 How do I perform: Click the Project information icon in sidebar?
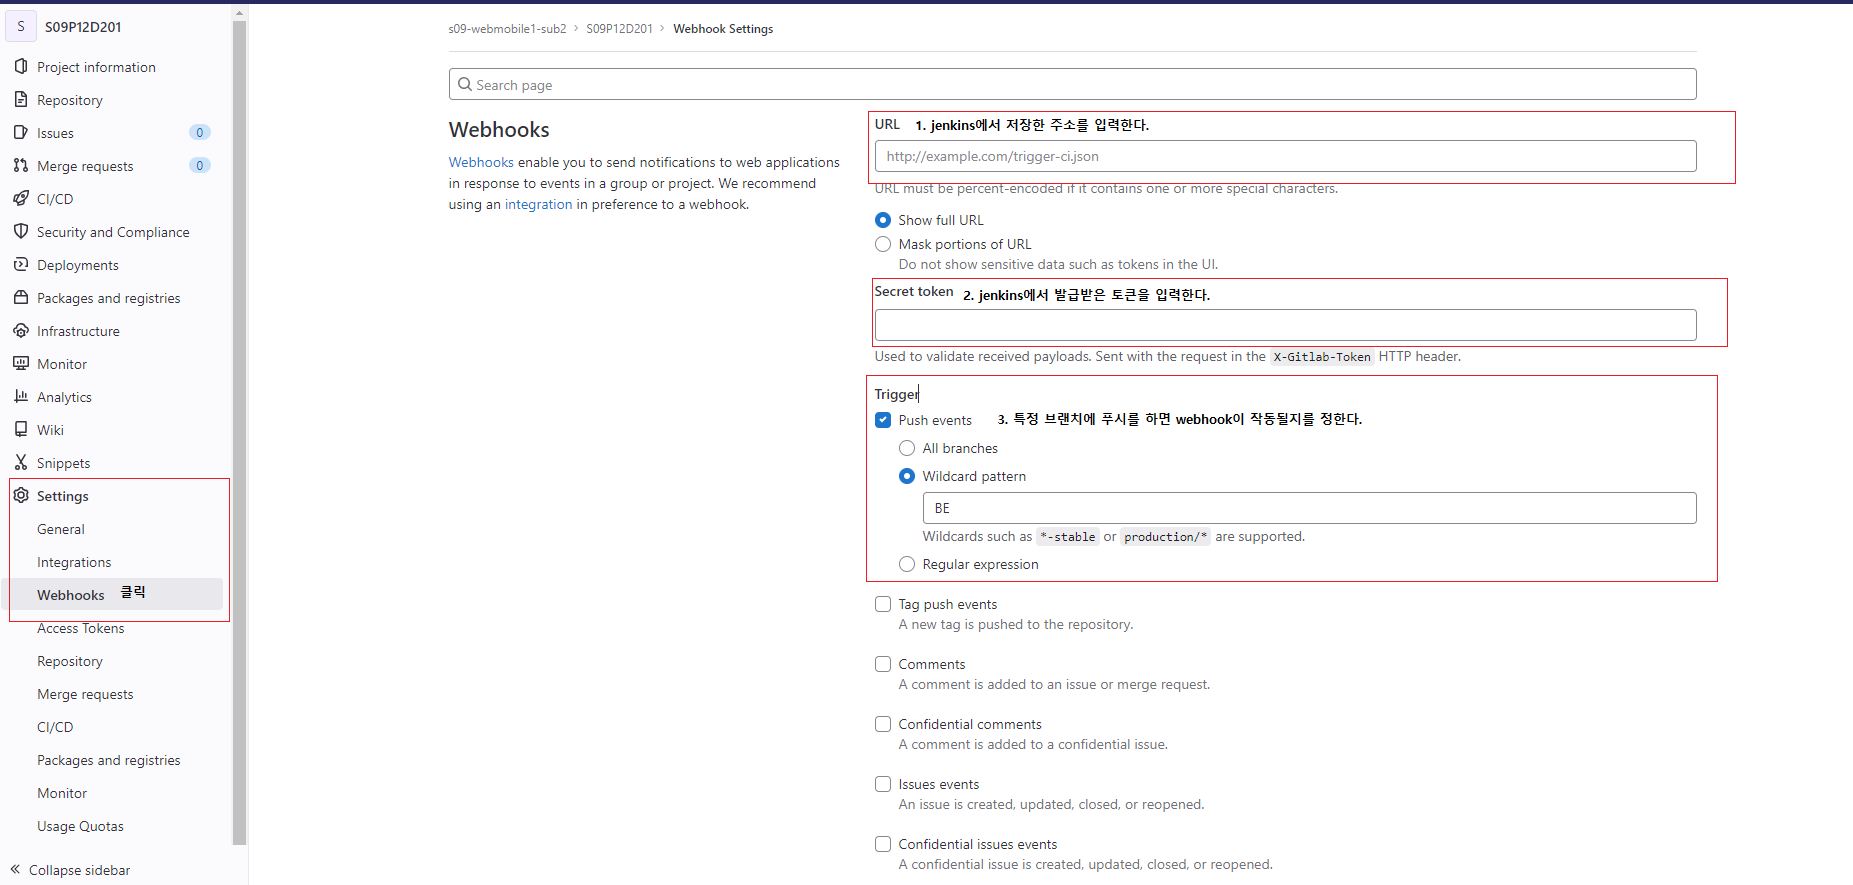click(x=21, y=66)
